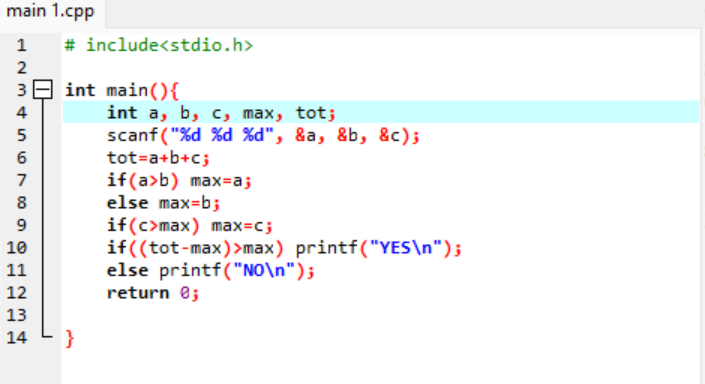Click the 'if(a>b) max=a;' line
The image size is (705, 384).
[x=179, y=180]
